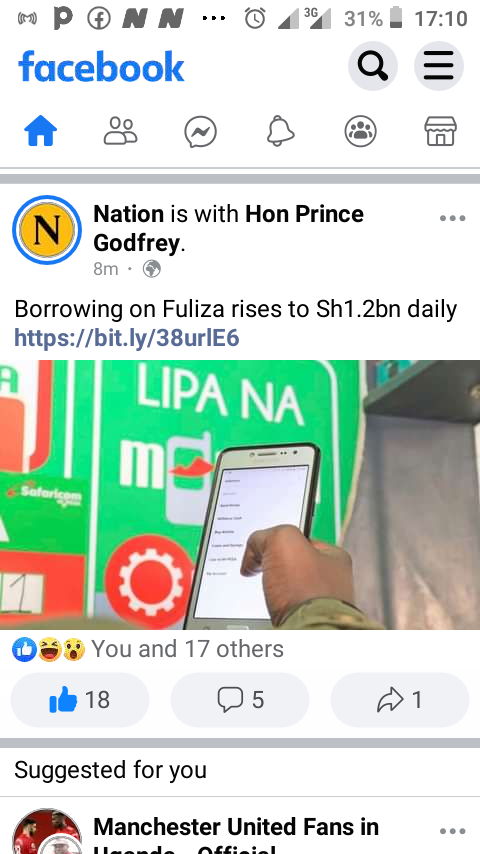Click the public globe audience icon
Viewport: 480px width, 854px height.
151,269
